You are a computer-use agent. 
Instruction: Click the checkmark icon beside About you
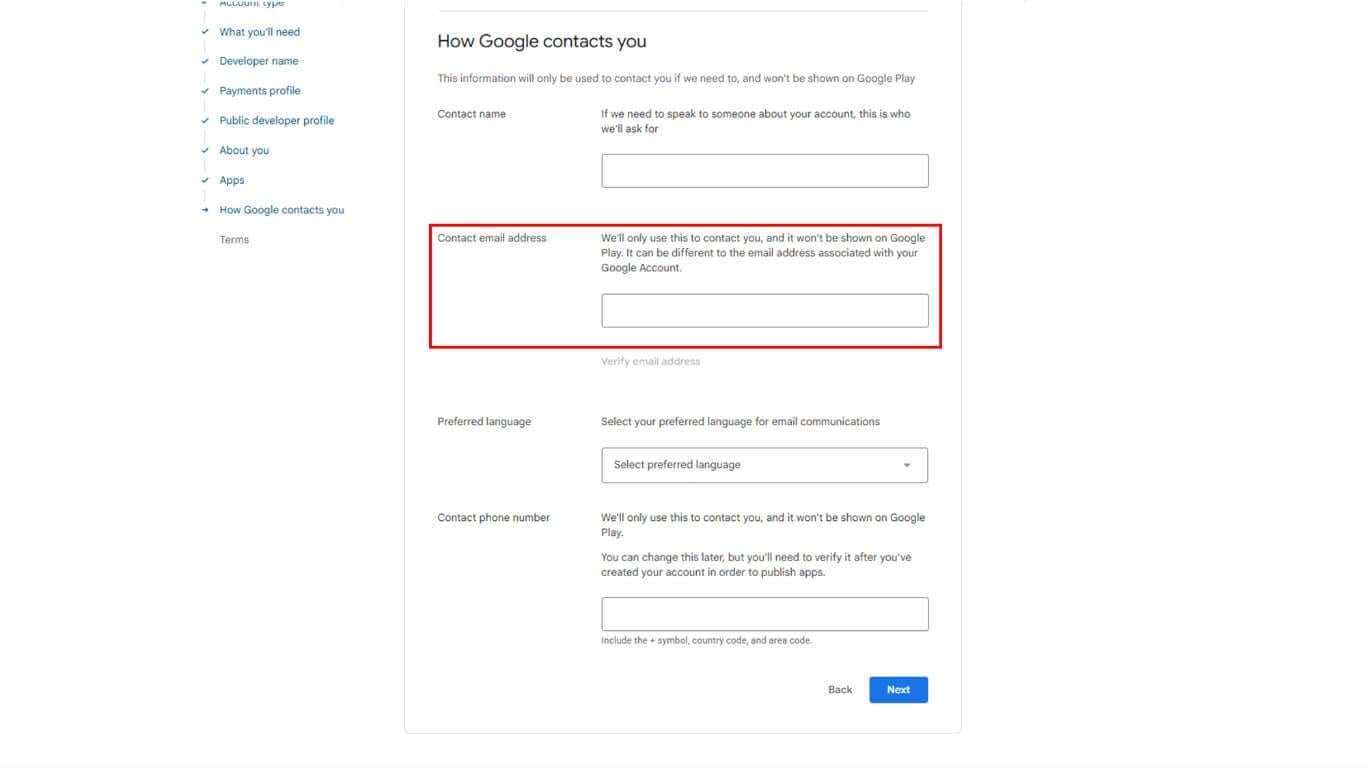point(205,151)
